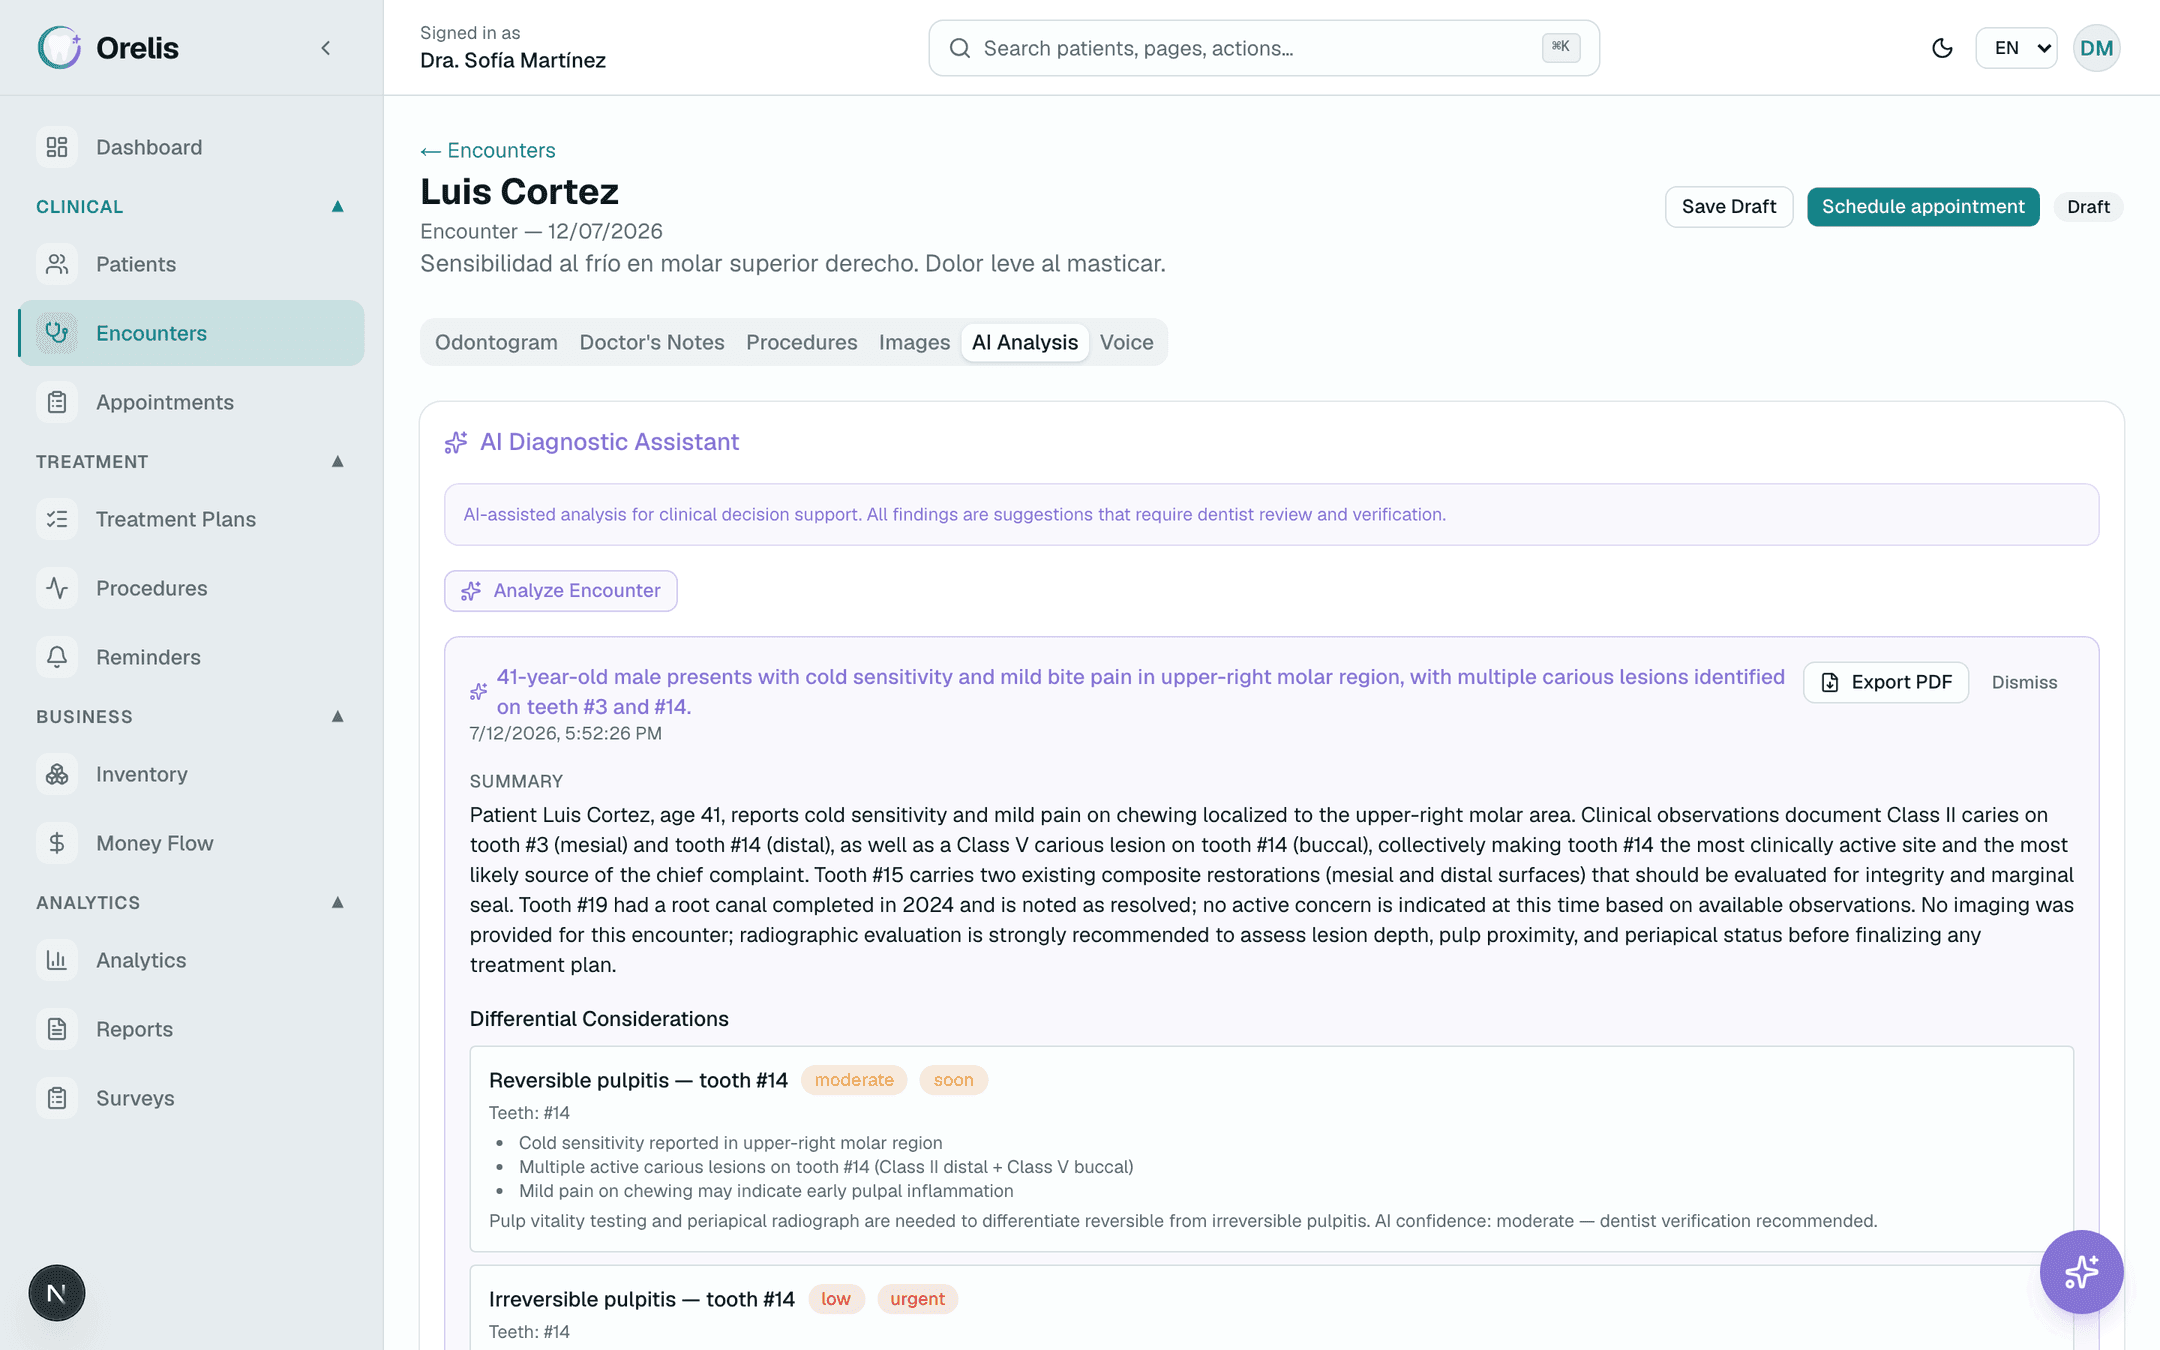
Task: Click the Treatment Plans checklist icon
Action: click(57, 519)
